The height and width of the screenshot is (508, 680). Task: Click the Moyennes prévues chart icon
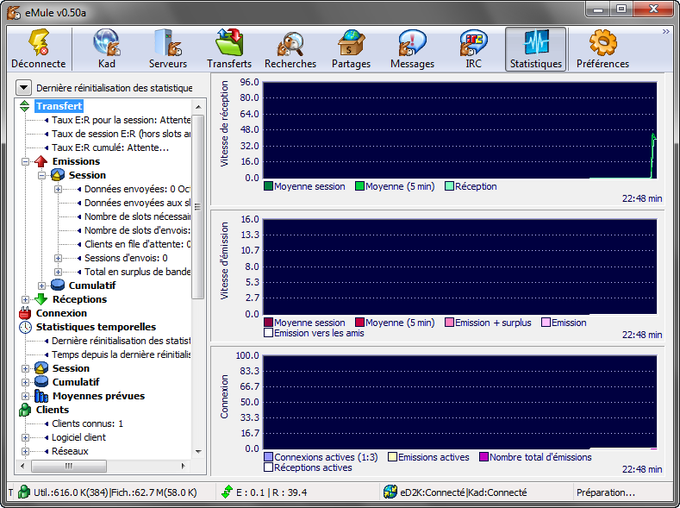coord(41,396)
